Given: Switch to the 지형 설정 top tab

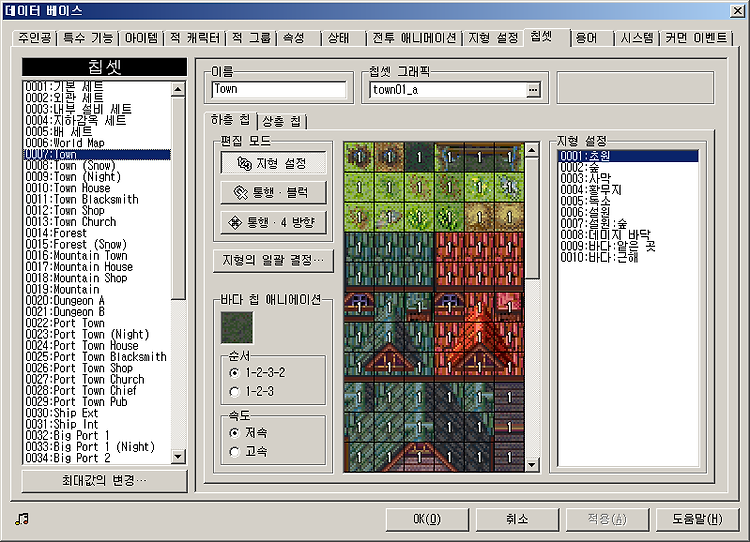Looking at the screenshot, I should [493, 38].
